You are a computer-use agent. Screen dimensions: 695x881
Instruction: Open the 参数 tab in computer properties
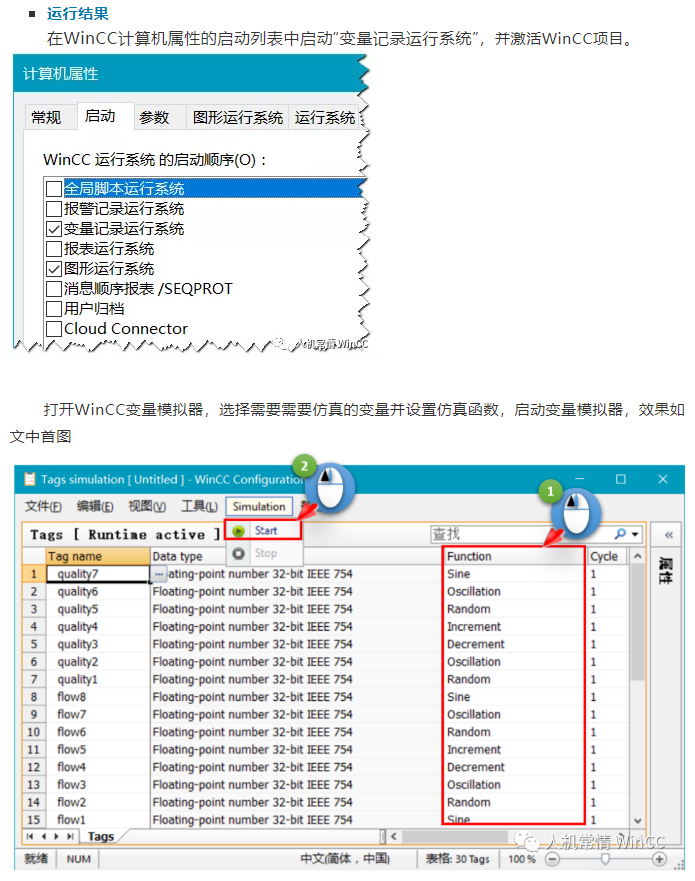154,118
